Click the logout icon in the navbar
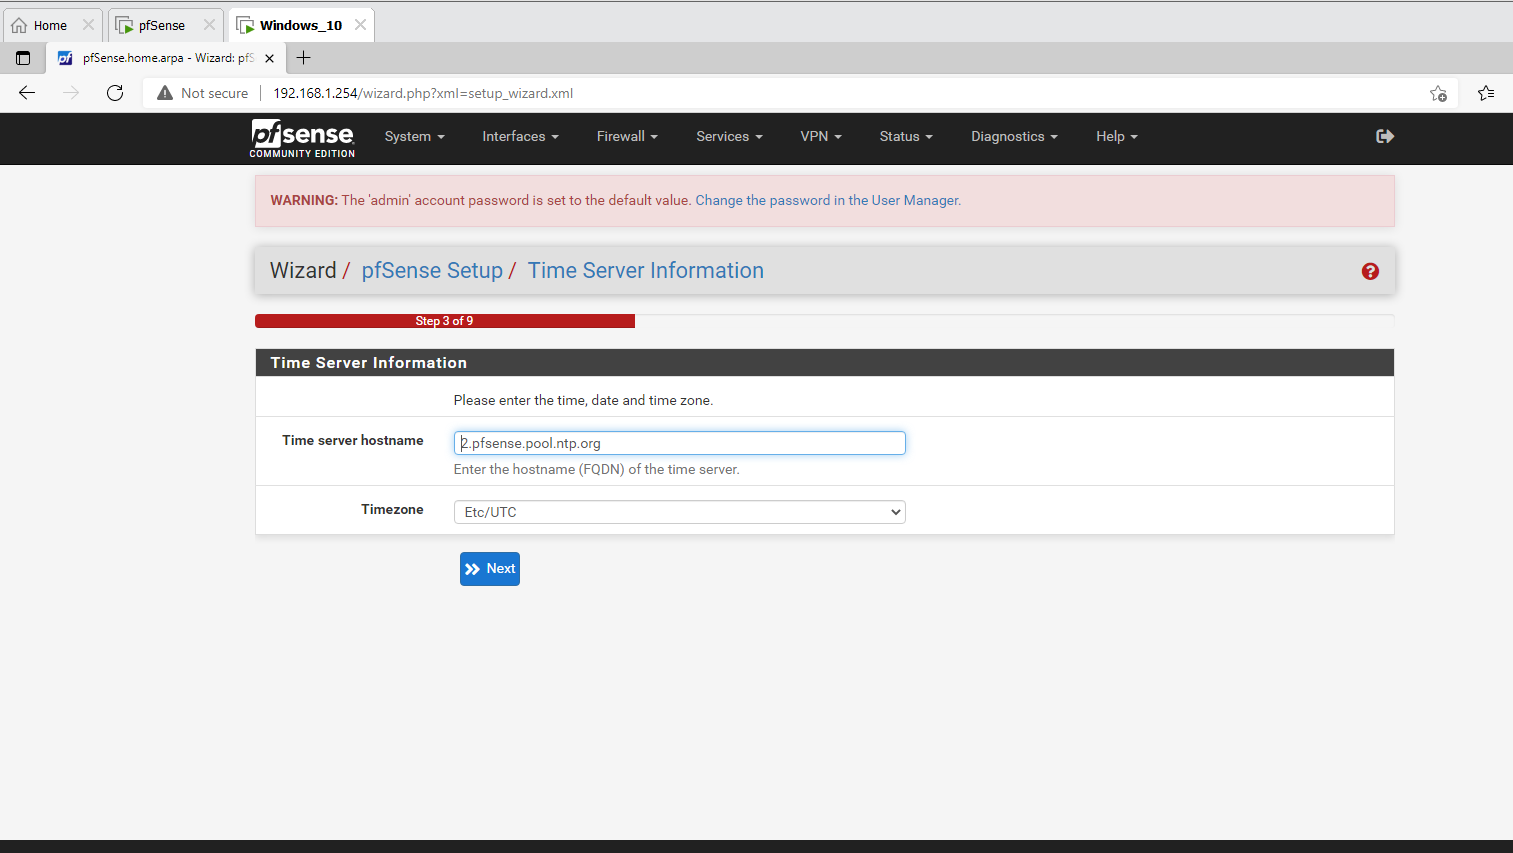This screenshot has width=1513, height=853. click(1385, 136)
